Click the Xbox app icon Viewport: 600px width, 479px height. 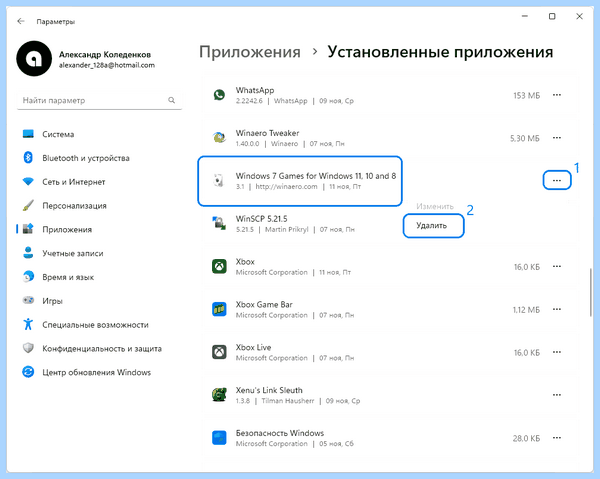219,266
